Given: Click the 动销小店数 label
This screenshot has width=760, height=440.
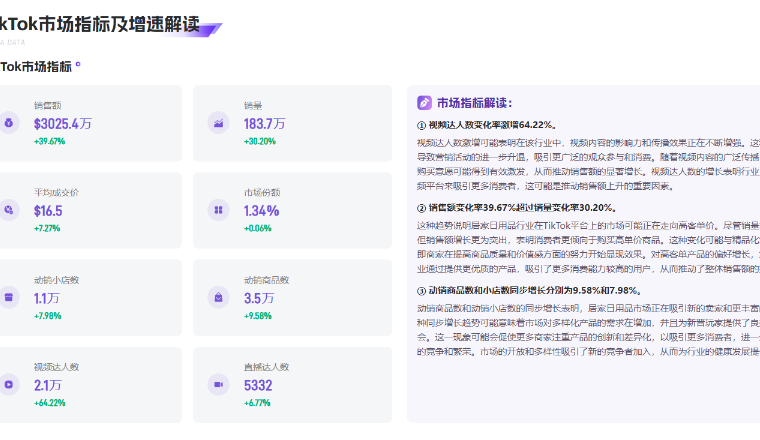Looking at the screenshot, I should pyautogui.click(x=56, y=280).
